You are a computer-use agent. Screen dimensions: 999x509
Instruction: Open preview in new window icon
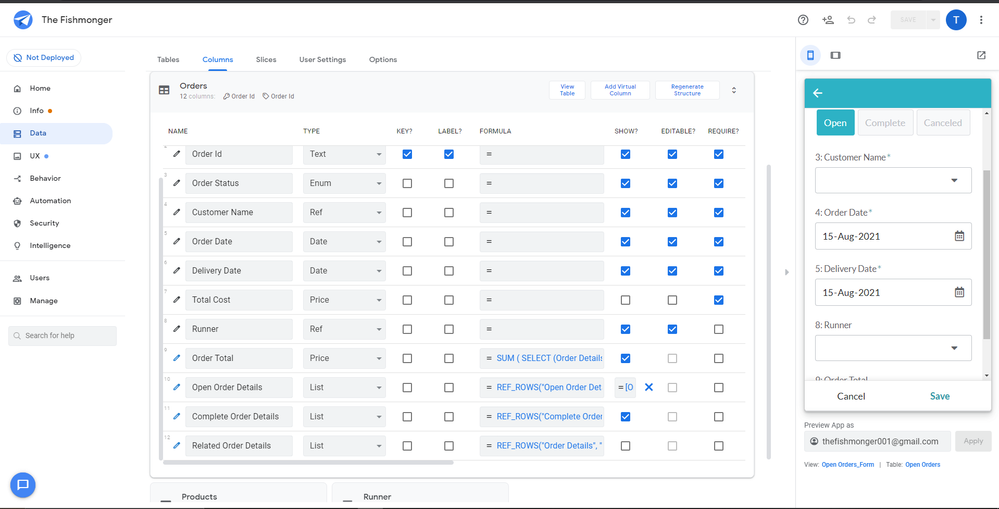coord(981,55)
